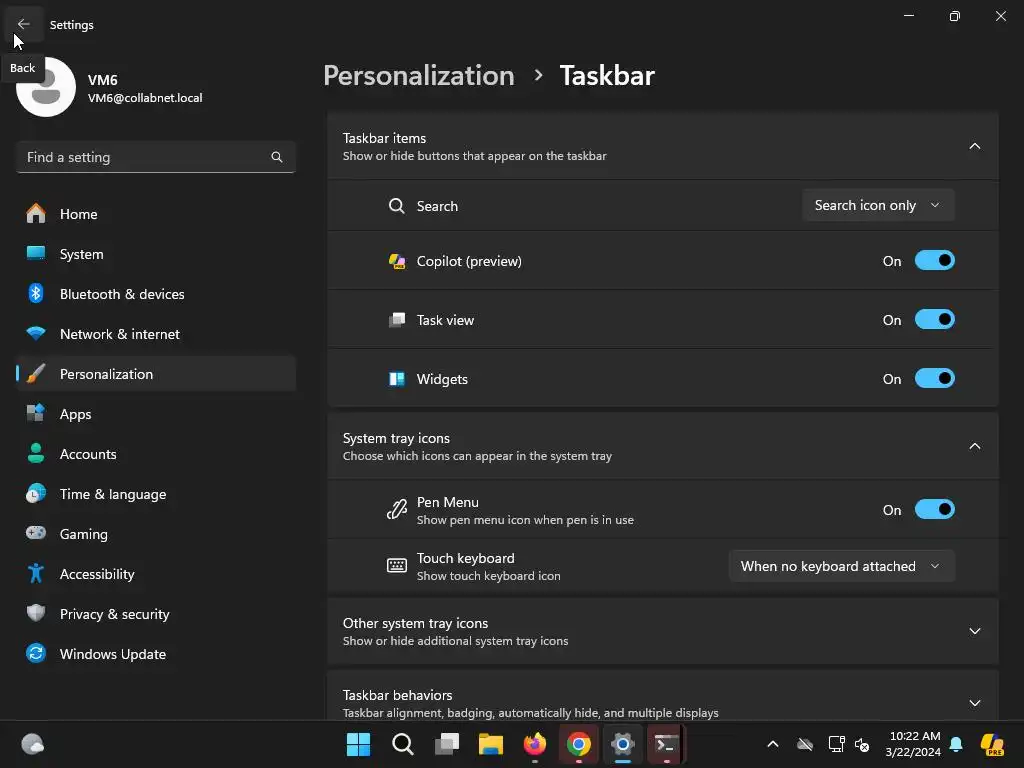Click the VM6@collabnet.local account text
1024x768 pixels.
pos(145,98)
